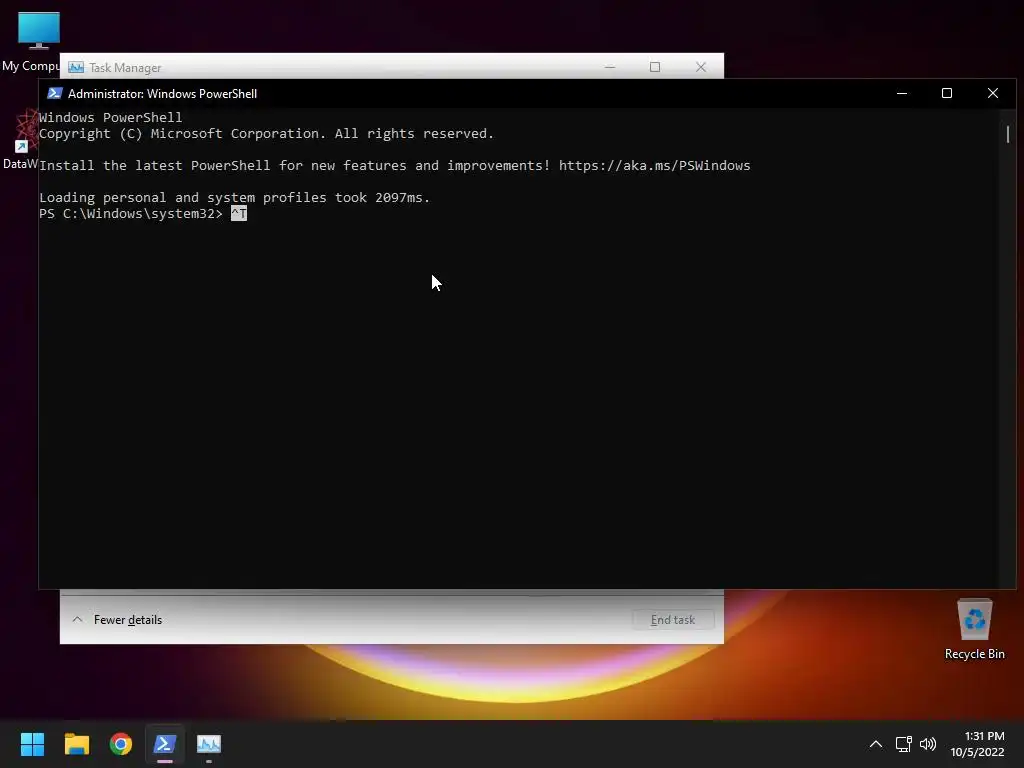Click the aka.ms/PSWindows URL text
Screen dimensions: 1024x768
coord(654,165)
